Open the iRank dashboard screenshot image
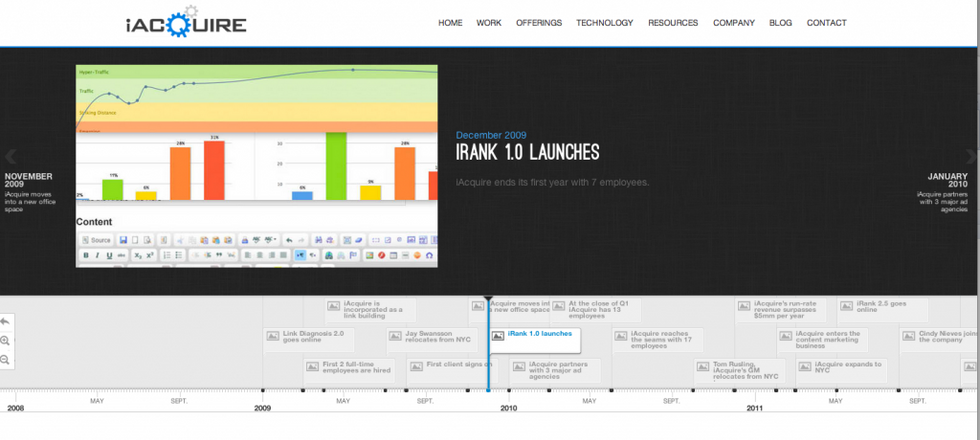Screen dimensions: 980x440 pos(256,166)
